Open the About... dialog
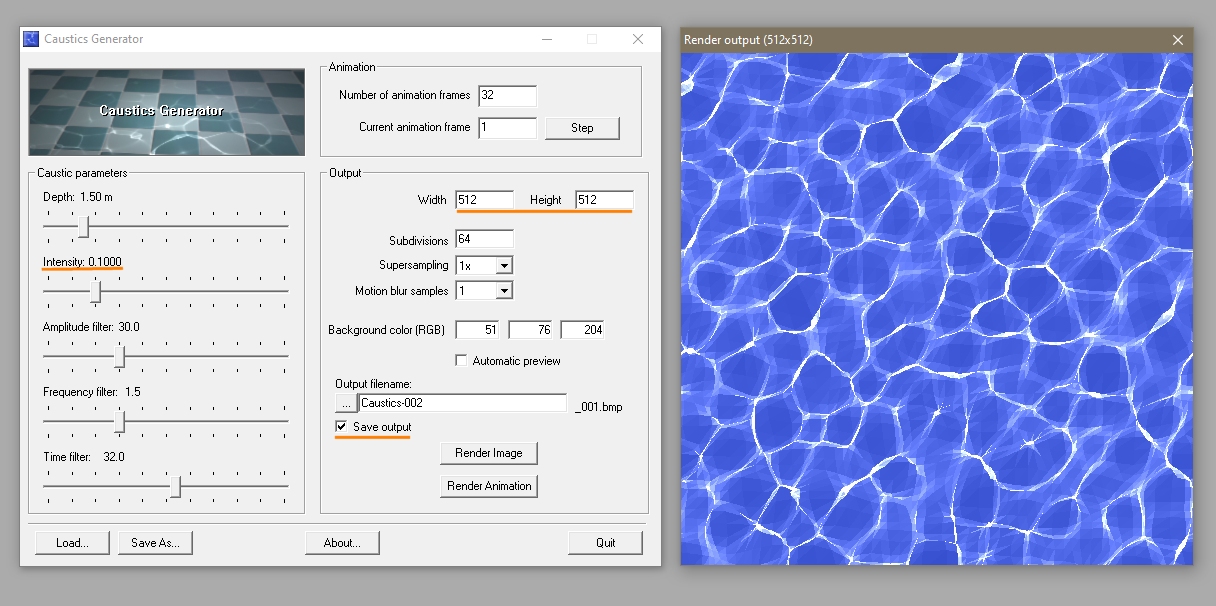 [x=342, y=543]
